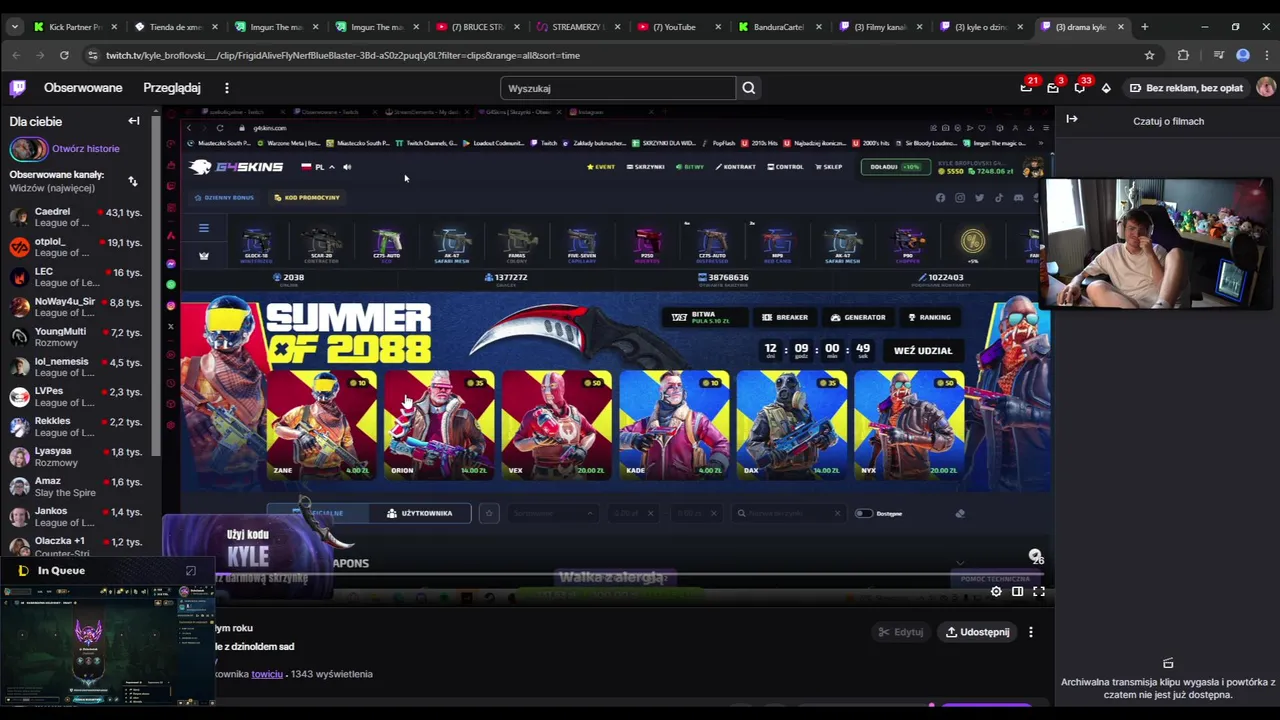1280x720 pixels.
Task: Open the Otwórz historie link
Action: (x=86, y=149)
